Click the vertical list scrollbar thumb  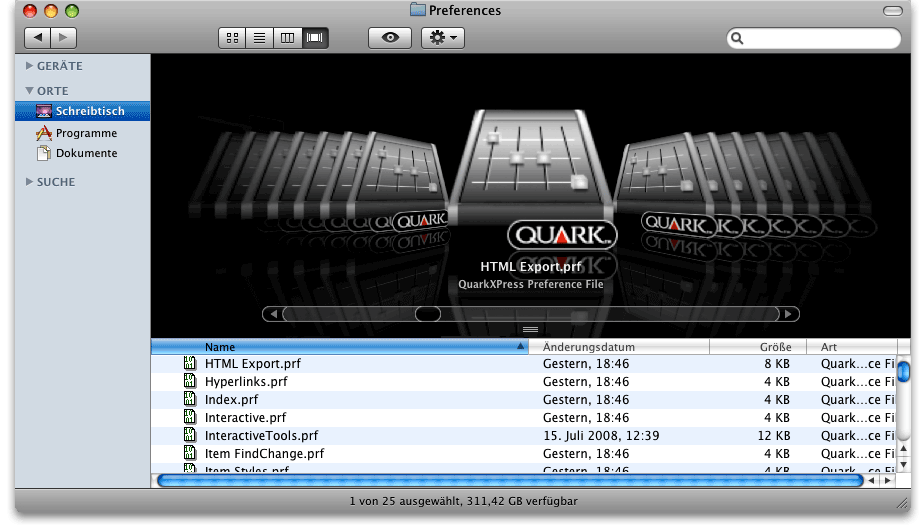[x=904, y=372]
